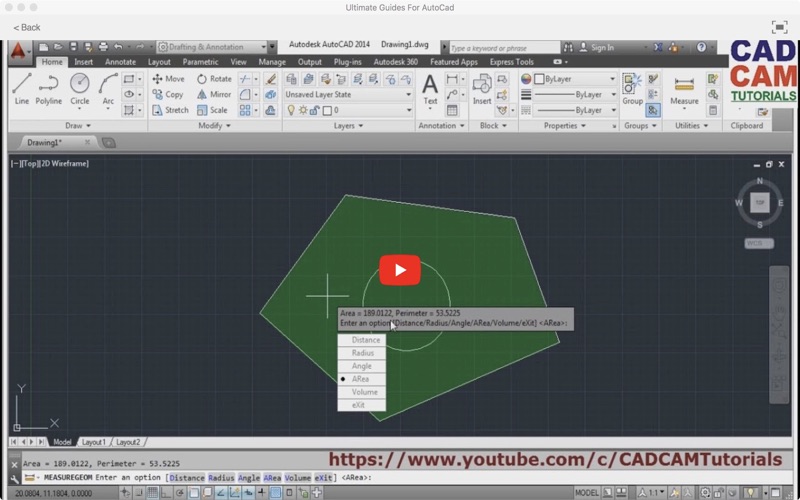Click the Angle option in command line
This screenshot has width=800, height=500.
[249, 478]
